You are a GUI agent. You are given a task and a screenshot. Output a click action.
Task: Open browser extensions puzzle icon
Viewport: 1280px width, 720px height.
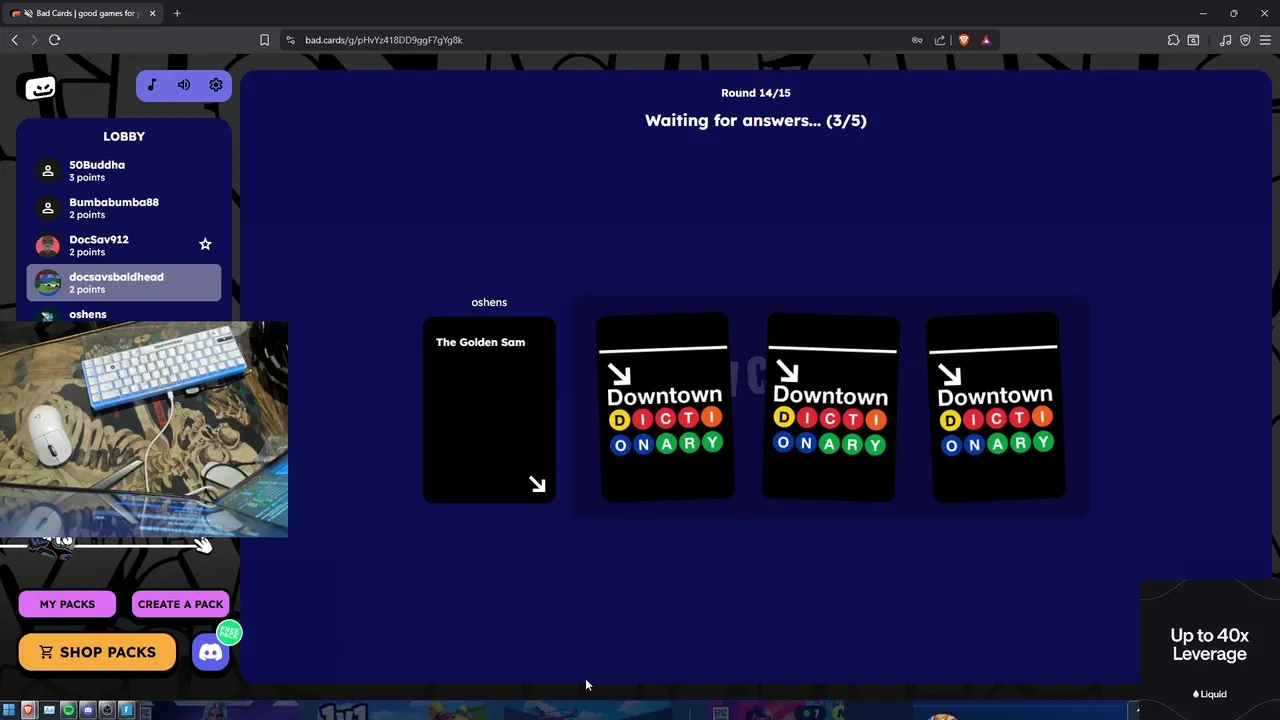click(x=1173, y=40)
